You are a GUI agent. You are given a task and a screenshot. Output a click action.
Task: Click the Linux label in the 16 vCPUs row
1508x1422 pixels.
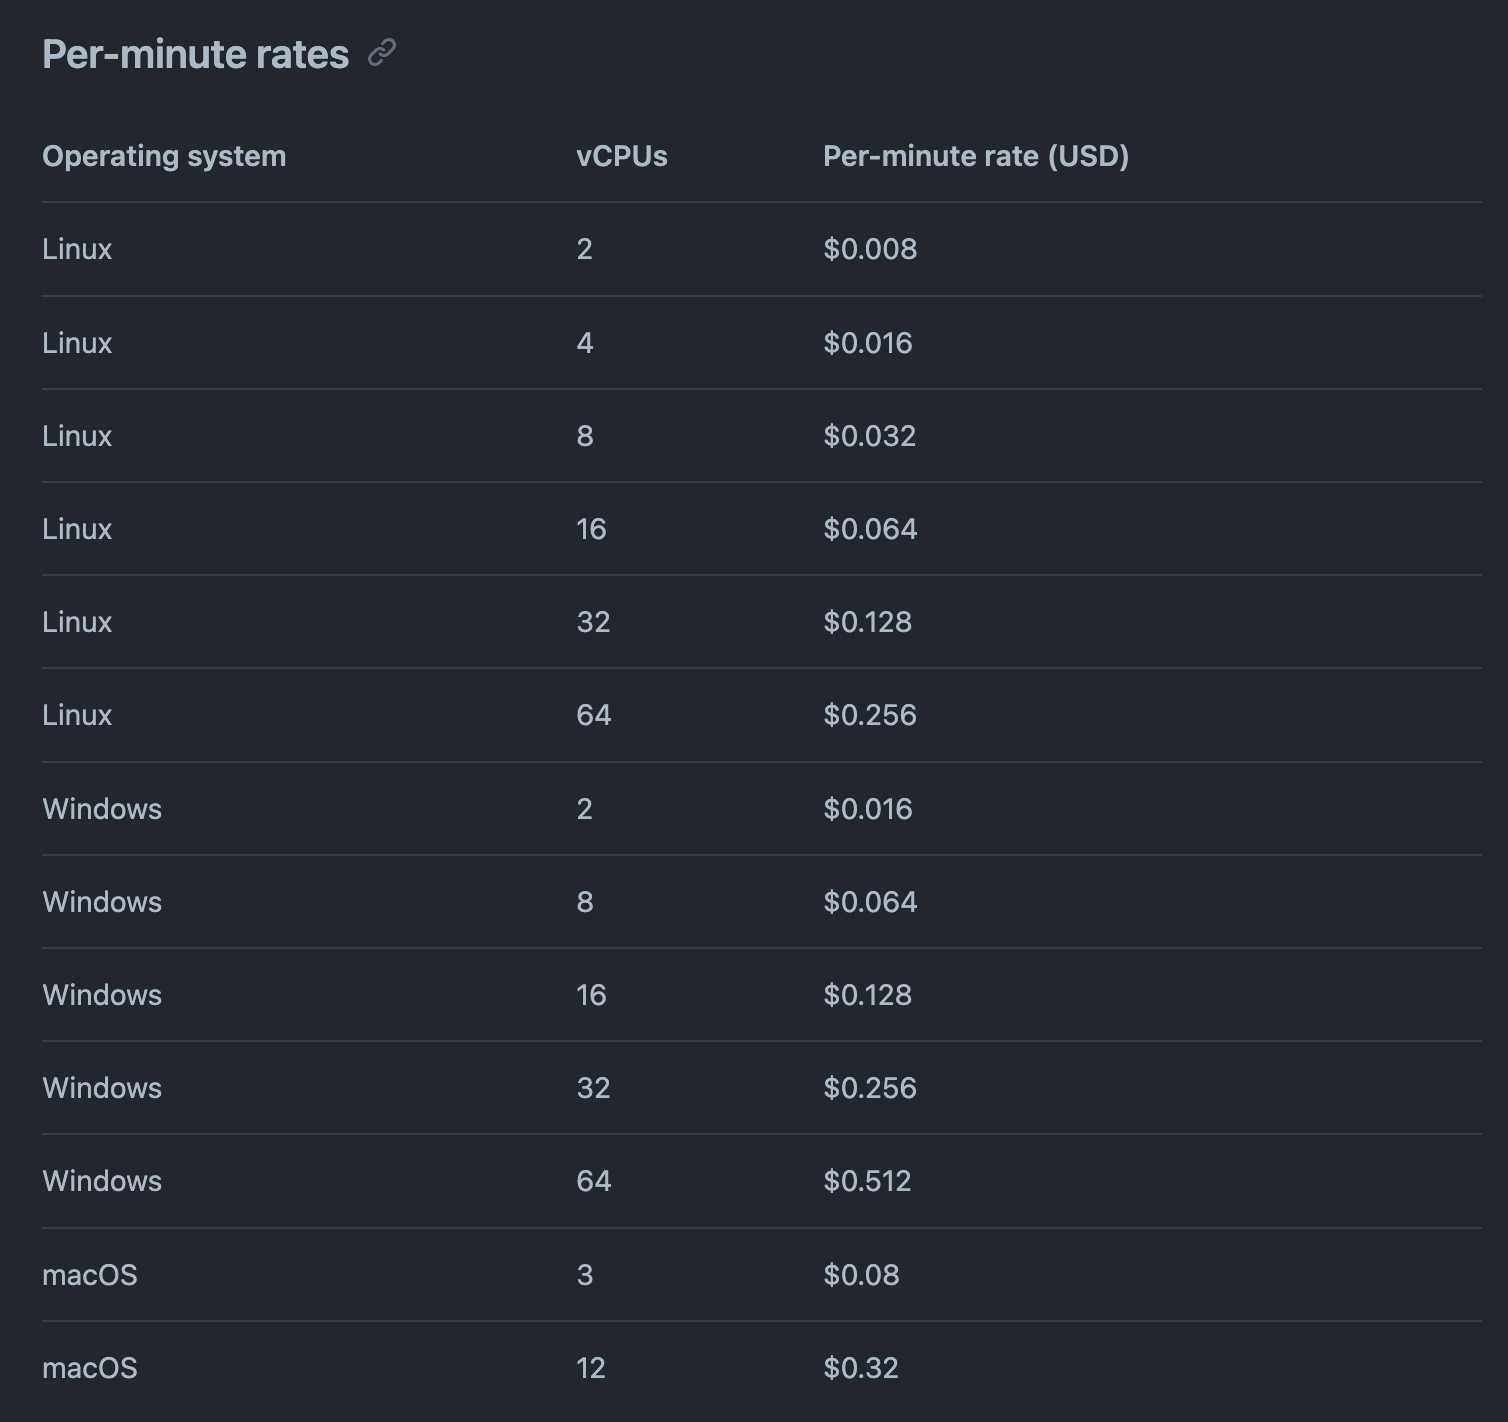tap(77, 529)
